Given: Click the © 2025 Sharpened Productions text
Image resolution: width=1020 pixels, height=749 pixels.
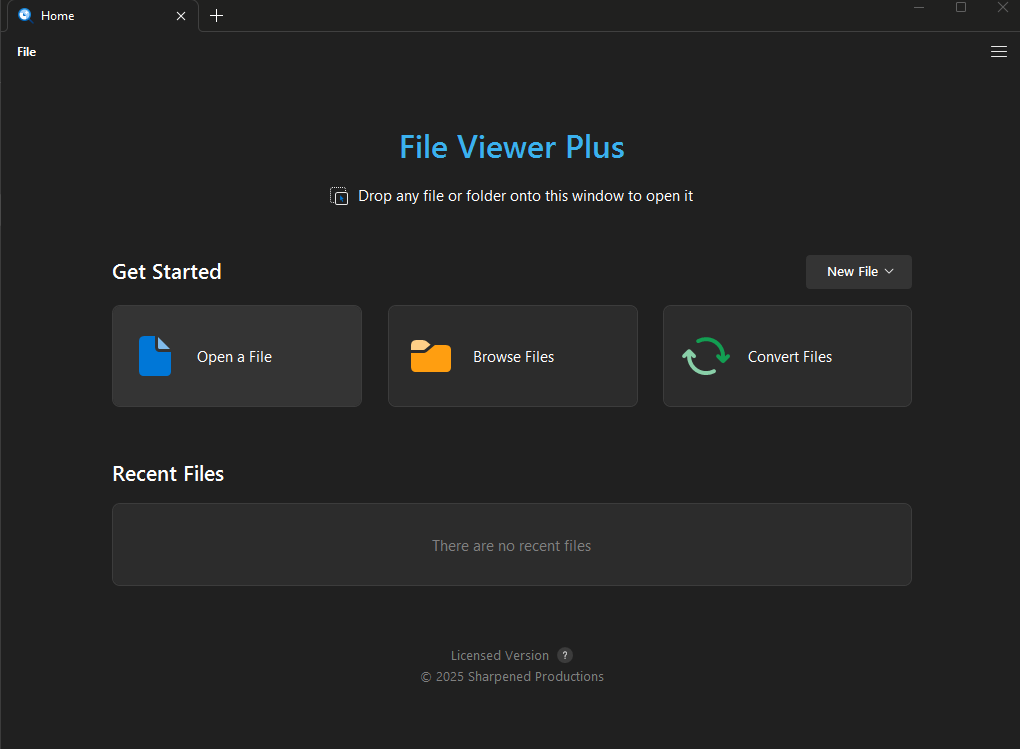Looking at the screenshot, I should tap(511, 677).
